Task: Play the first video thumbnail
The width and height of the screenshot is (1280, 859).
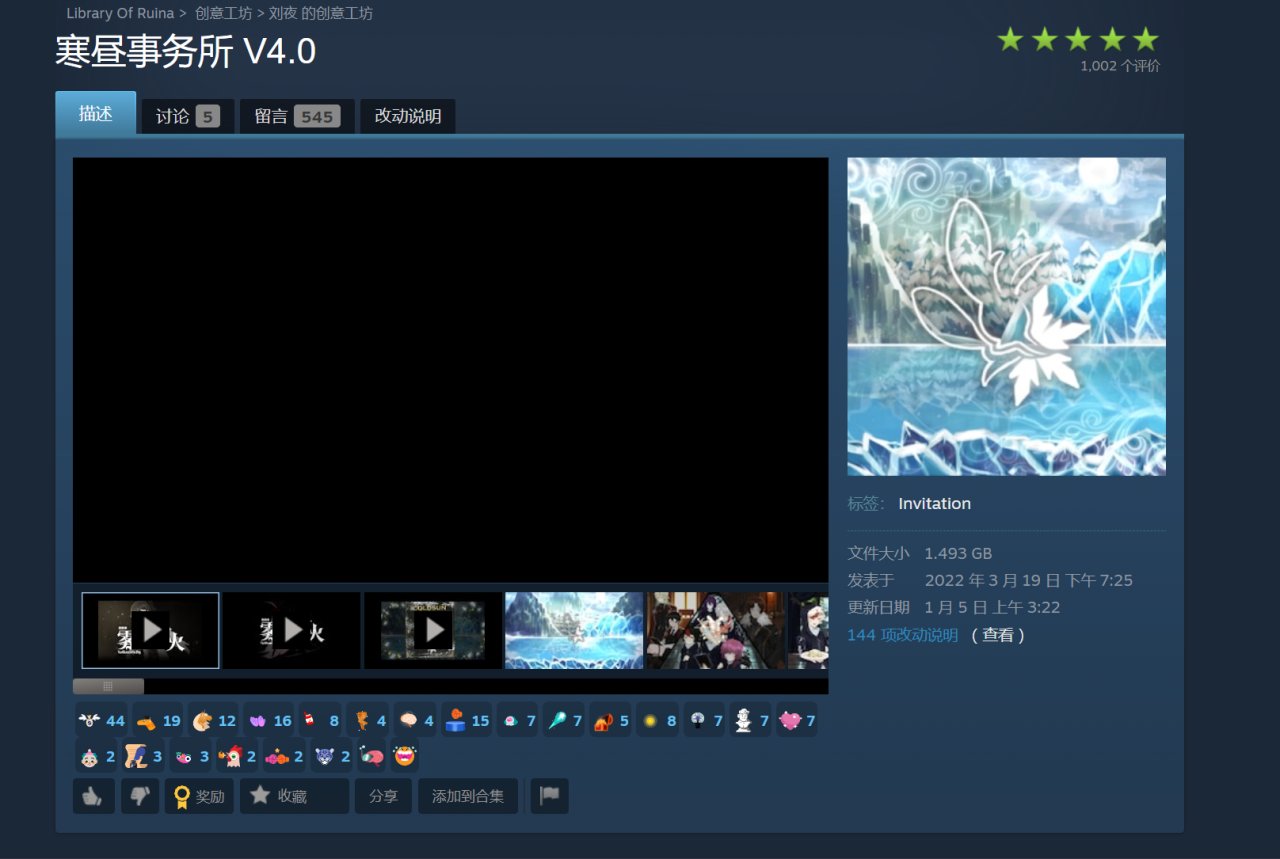Action: point(151,630)
